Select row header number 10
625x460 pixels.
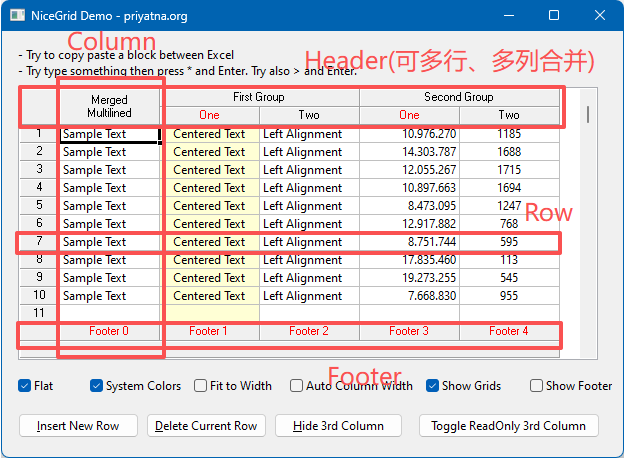(39, 295)
